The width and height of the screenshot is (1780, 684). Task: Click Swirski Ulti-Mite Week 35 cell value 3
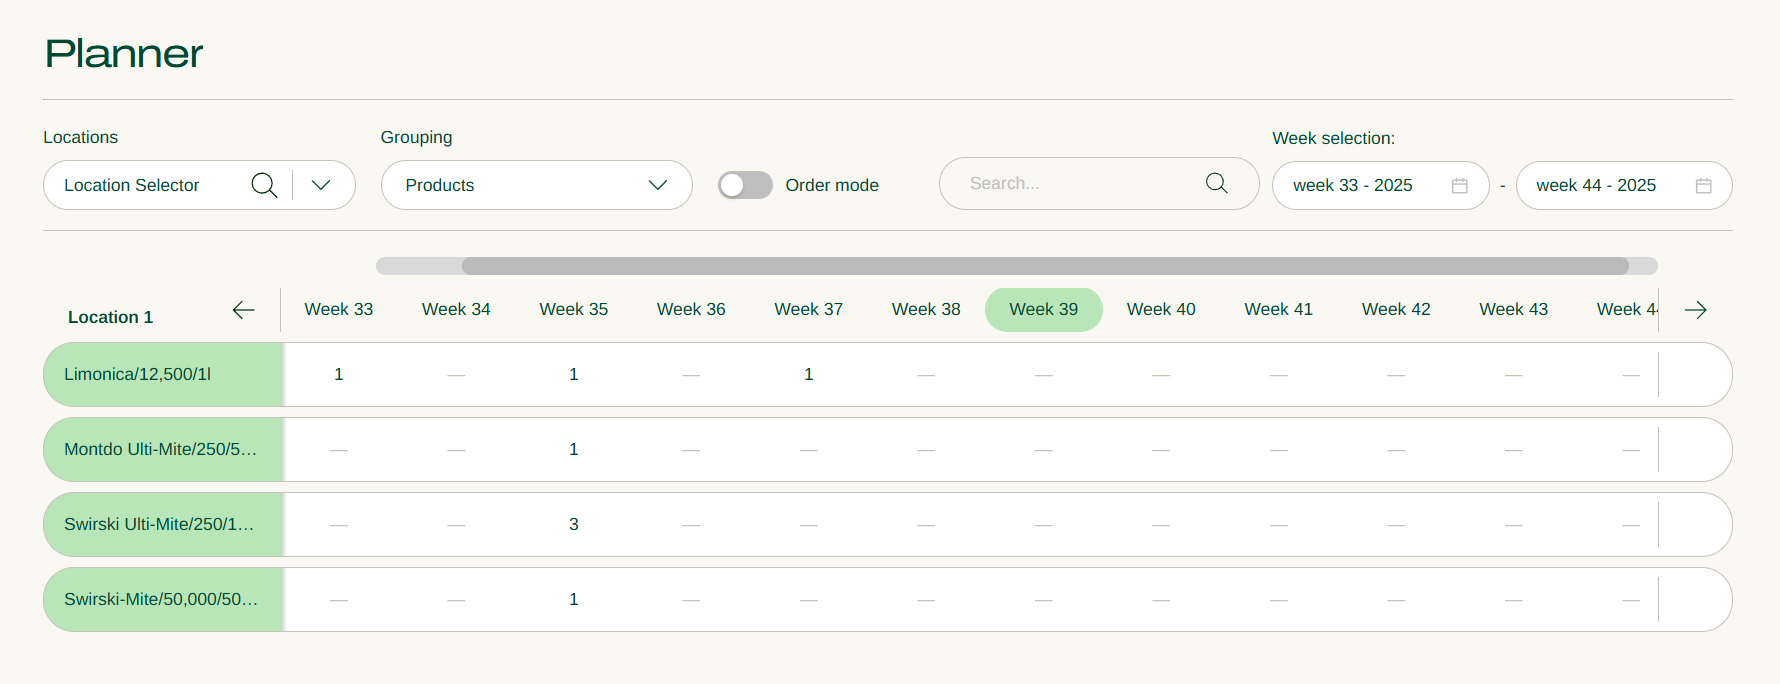point(574,524)
